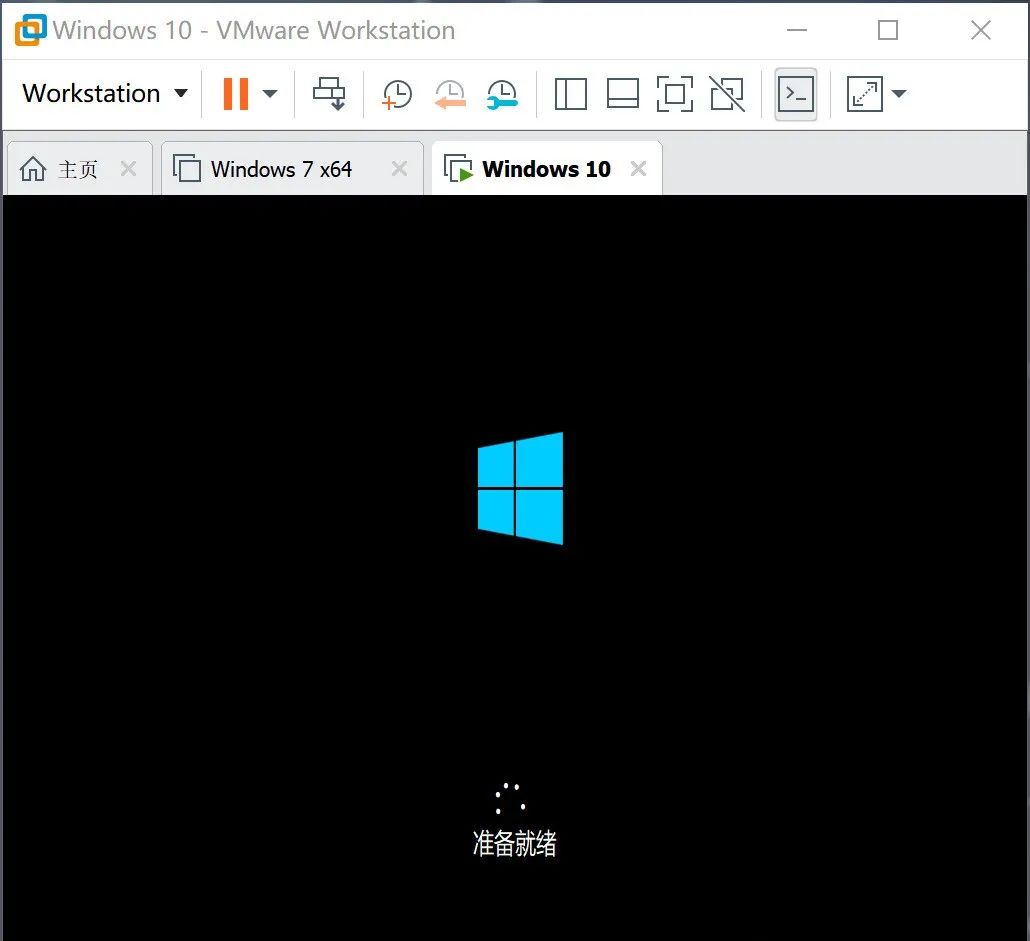Send Ctrl+Alt+Del to the guest
The height and width of the screenshot is (941, 1030).
(x=330, y=93)
